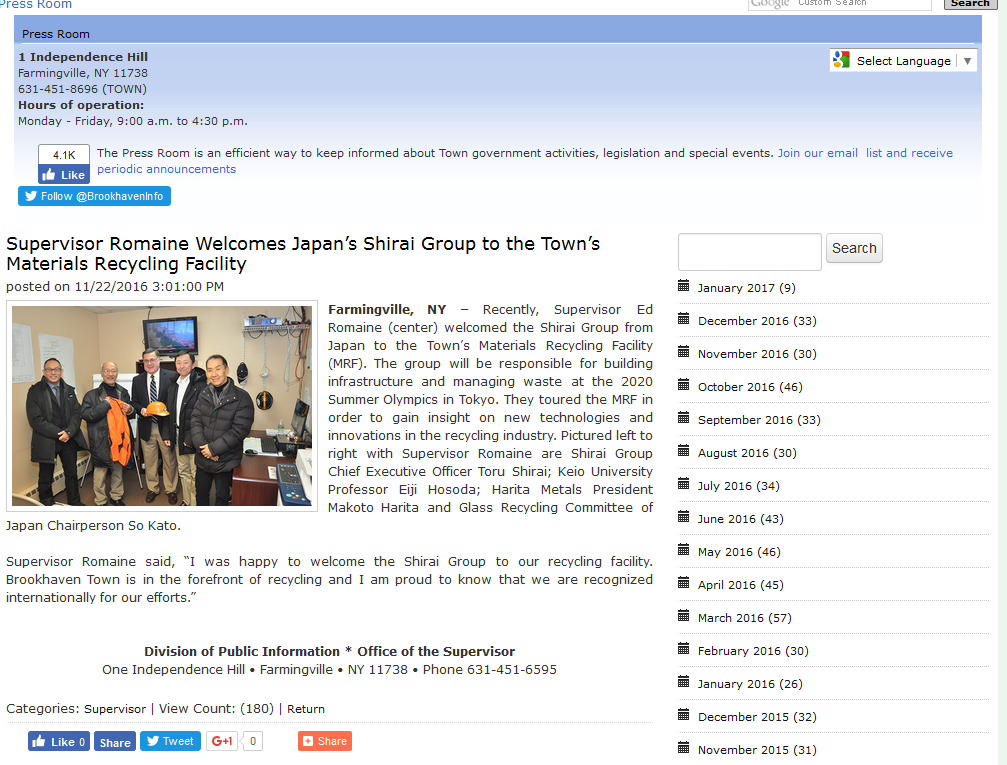Click the blue Facebook Share button
This screenshot has height=765, width=1007.
115,742
